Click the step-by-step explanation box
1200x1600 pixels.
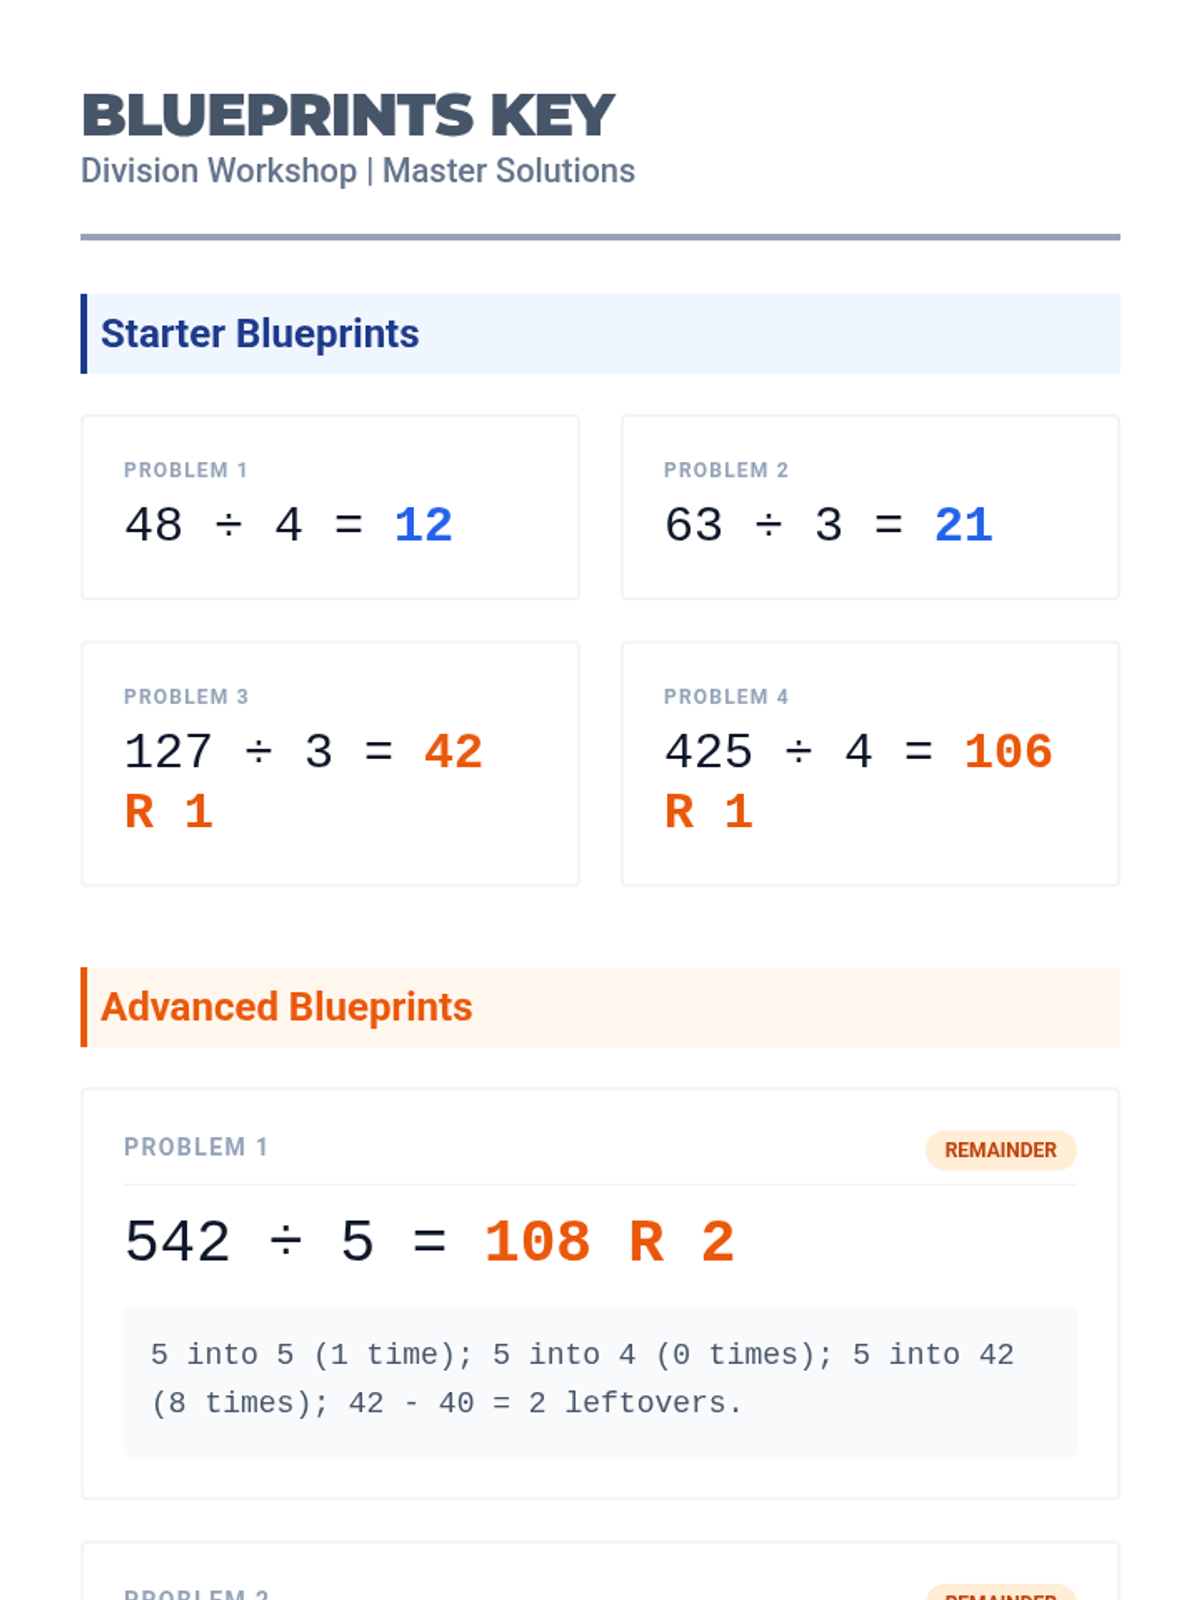pos(600,1380)
